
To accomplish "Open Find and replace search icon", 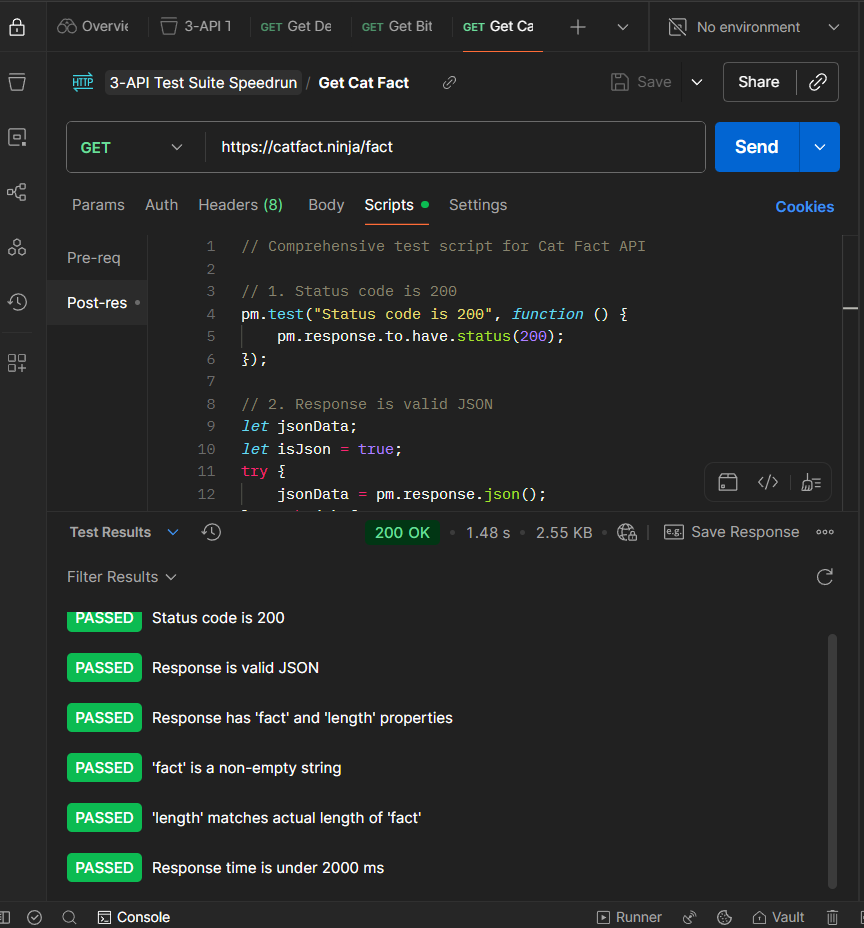I will pos(69,917).
